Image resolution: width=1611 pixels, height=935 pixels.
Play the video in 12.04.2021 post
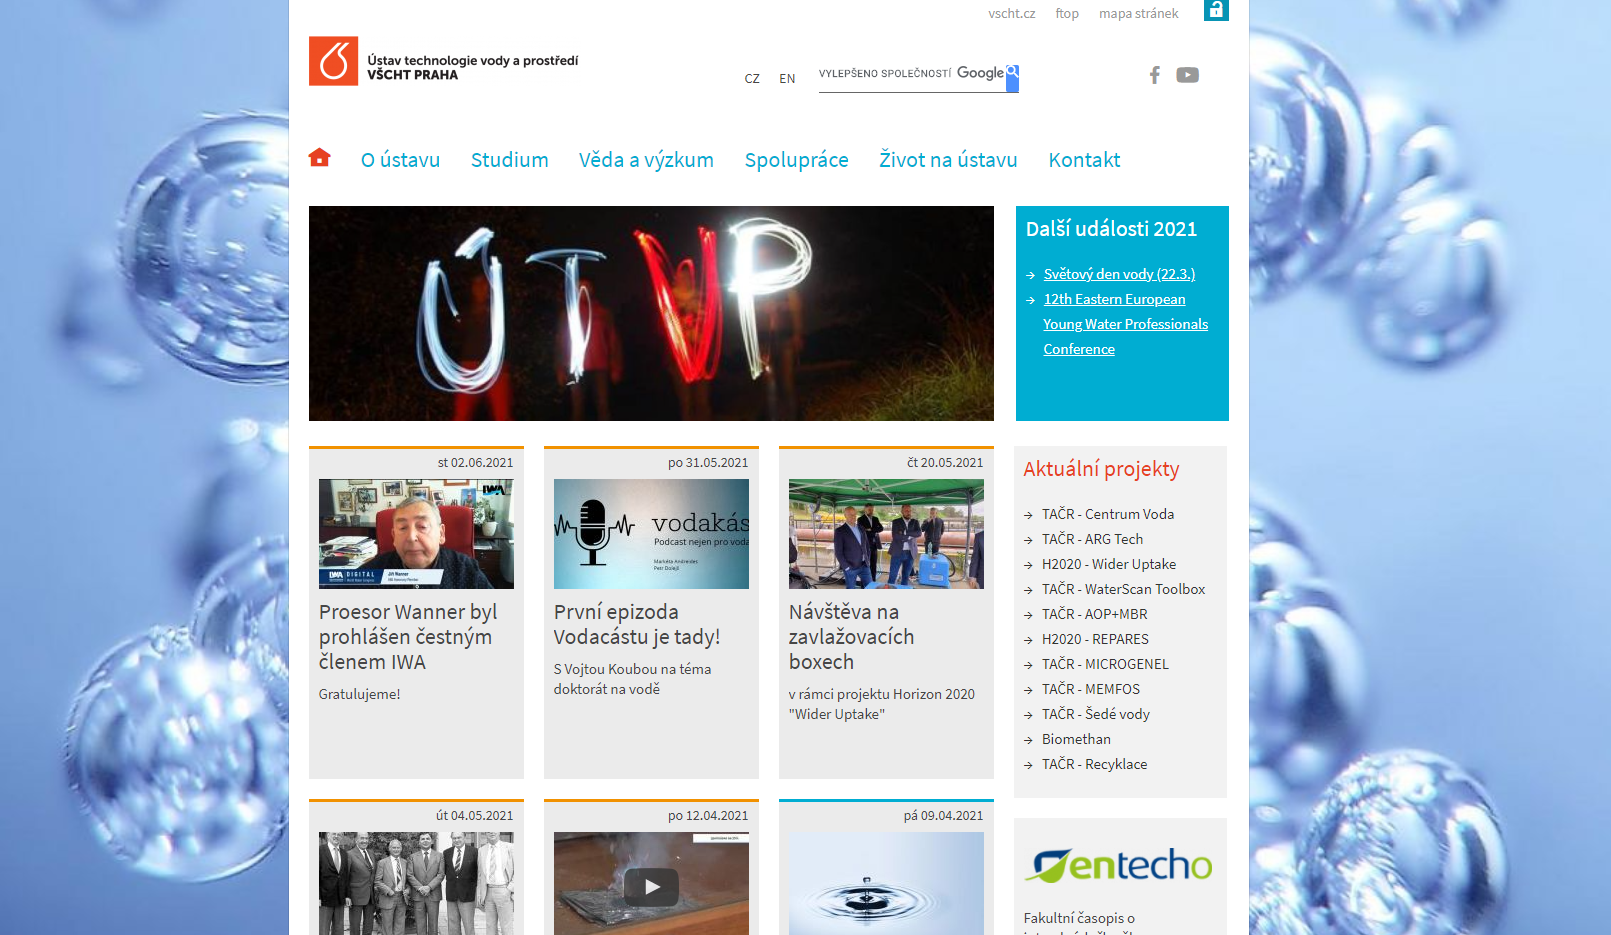[651, 886]
